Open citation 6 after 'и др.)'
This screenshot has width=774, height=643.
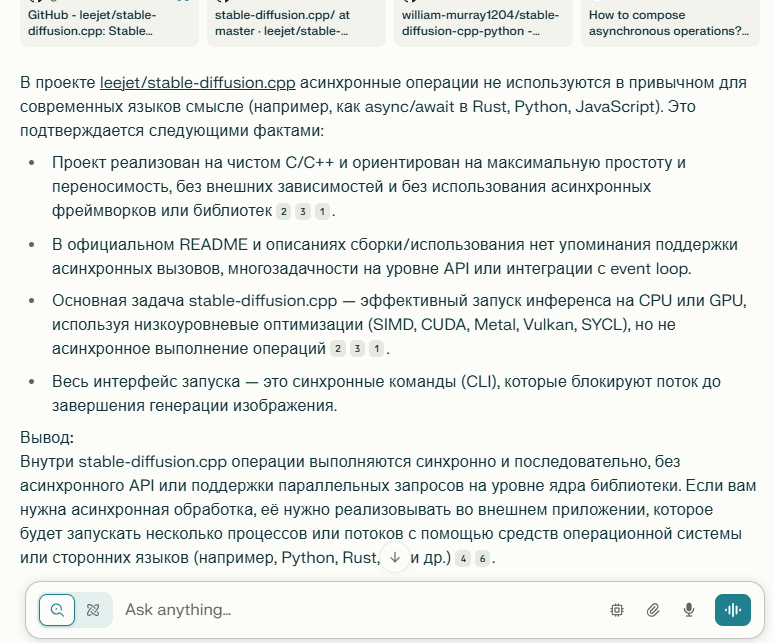(x=482, y=559)
